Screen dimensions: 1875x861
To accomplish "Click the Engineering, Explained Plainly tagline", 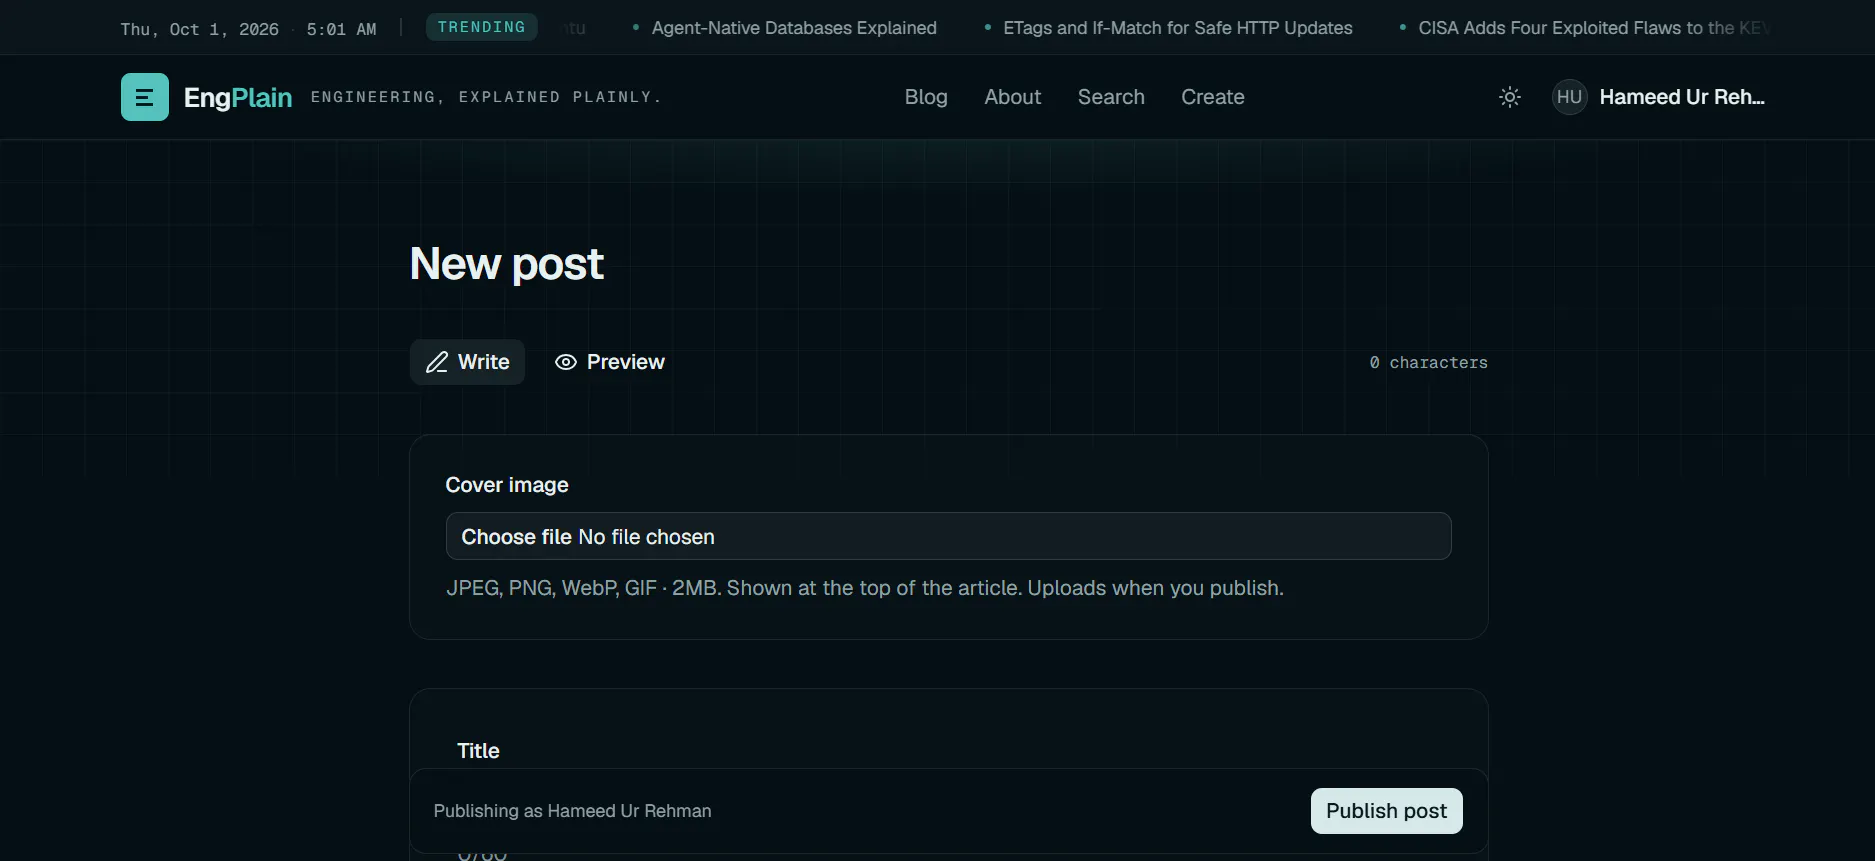I will click(486, 97).
